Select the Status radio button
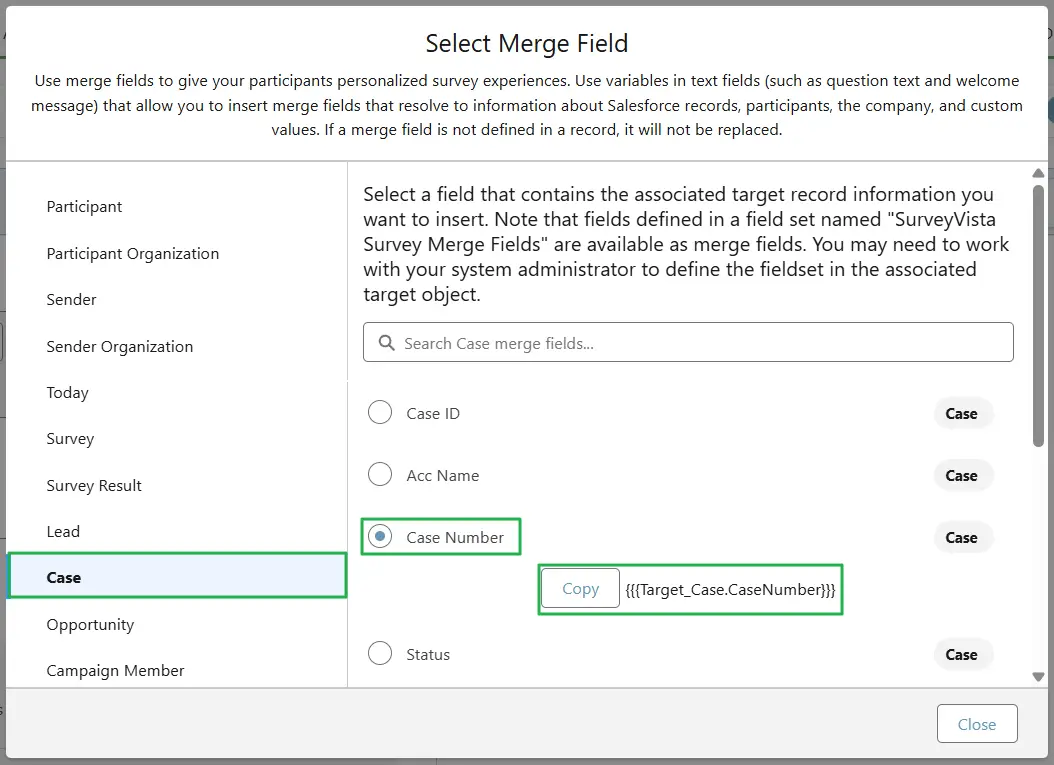The height and width of the screenshot is (765, 1054). pyautogui.click(x=380, y=653)
